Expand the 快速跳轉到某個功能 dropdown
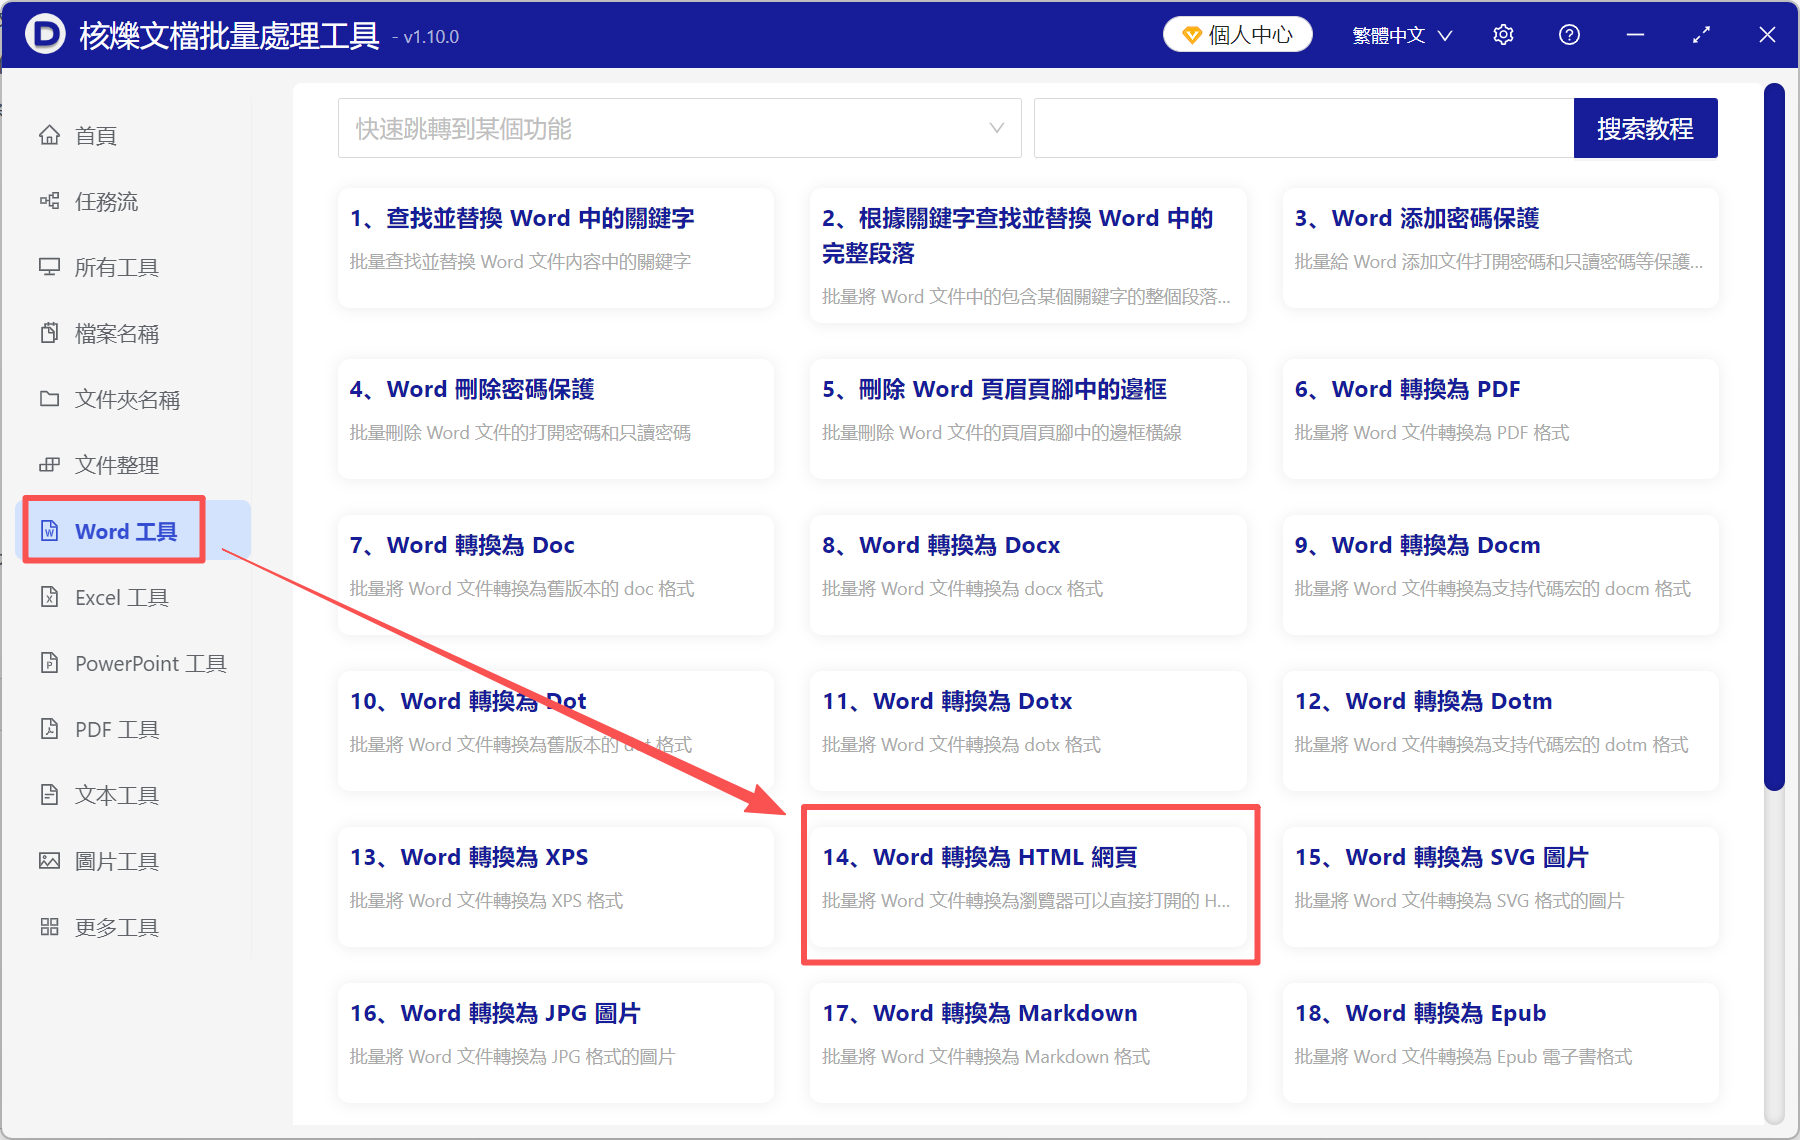1800x1140 pixels. tap(679, 128)
